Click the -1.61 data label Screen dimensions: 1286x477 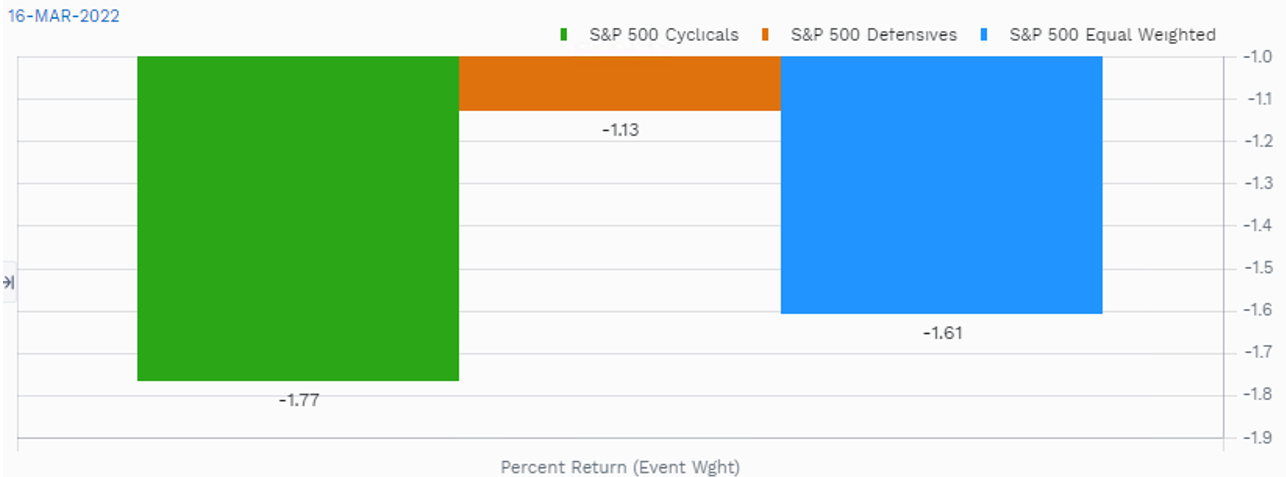pyautogui.click(x=942, y=333)
